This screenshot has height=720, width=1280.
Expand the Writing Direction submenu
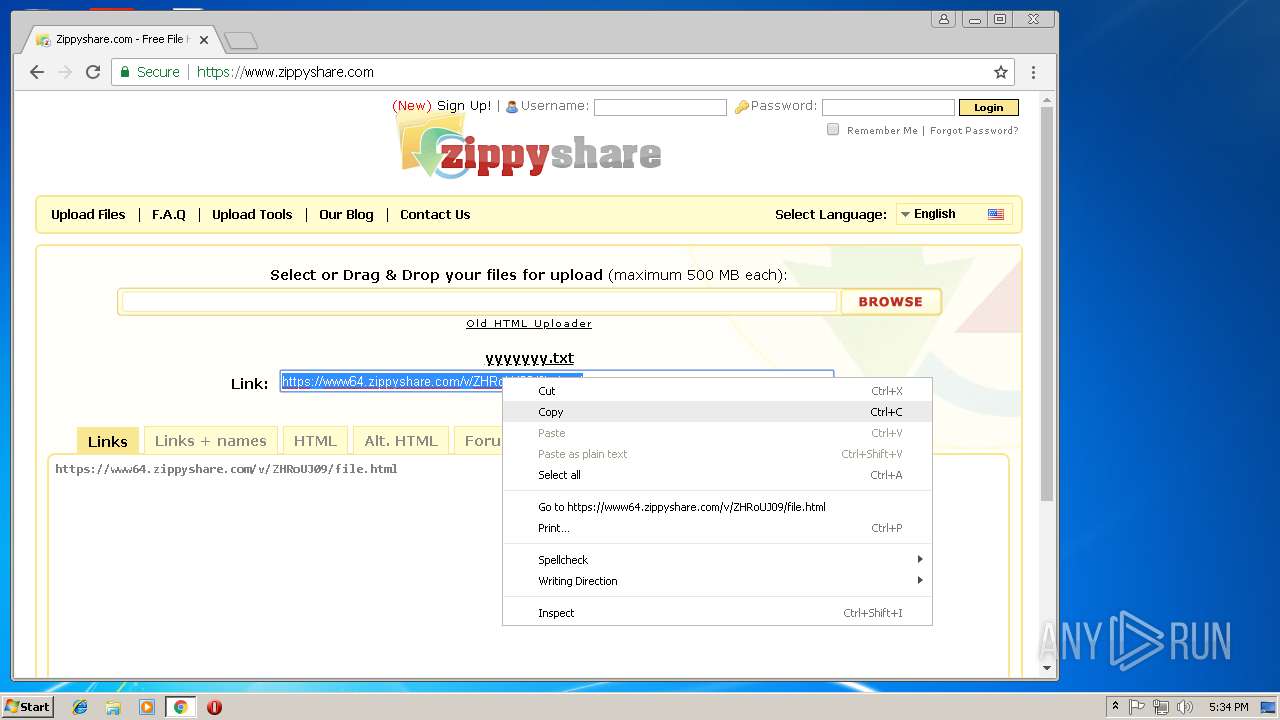[717, 581]
